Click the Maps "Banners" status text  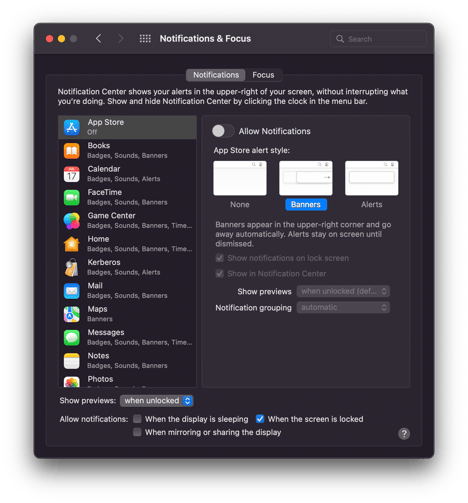[x=100, y=319]
